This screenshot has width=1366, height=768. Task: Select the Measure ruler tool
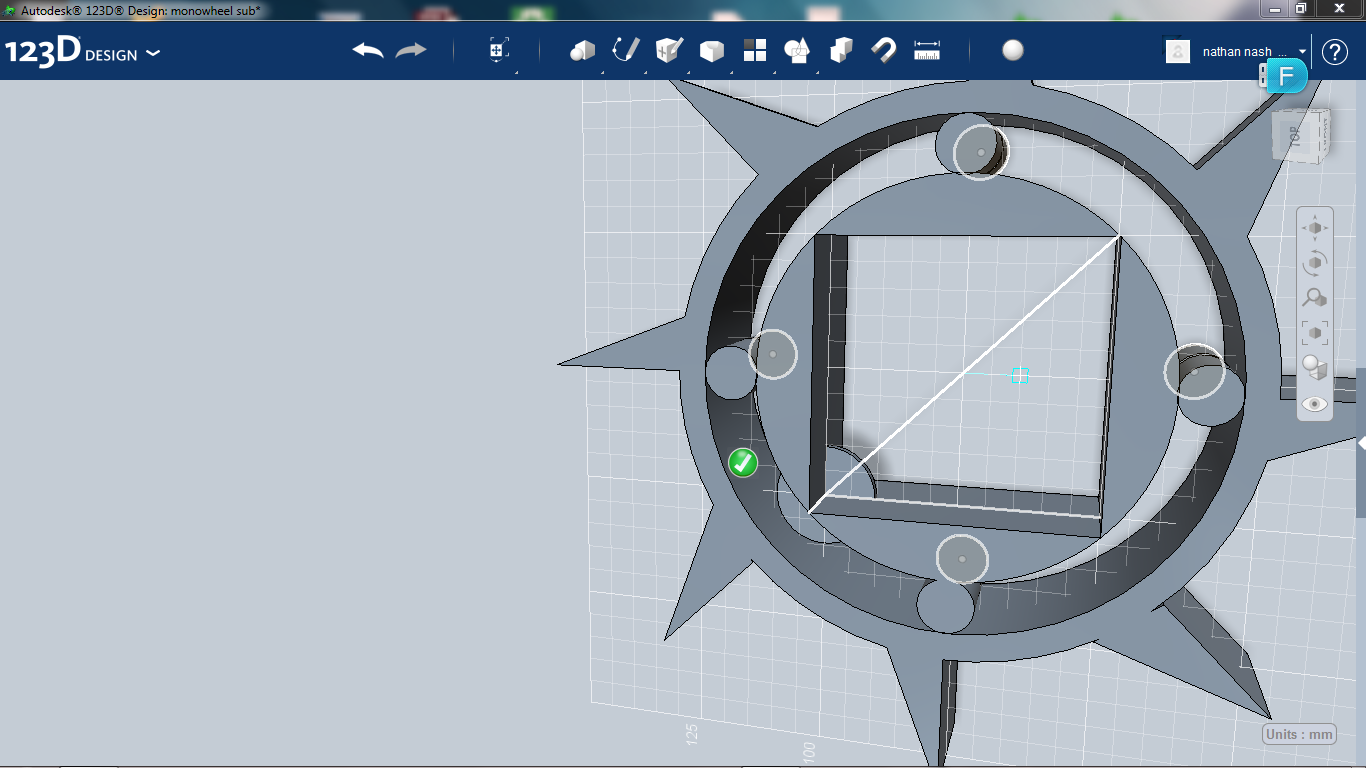[x=928, y=50]
